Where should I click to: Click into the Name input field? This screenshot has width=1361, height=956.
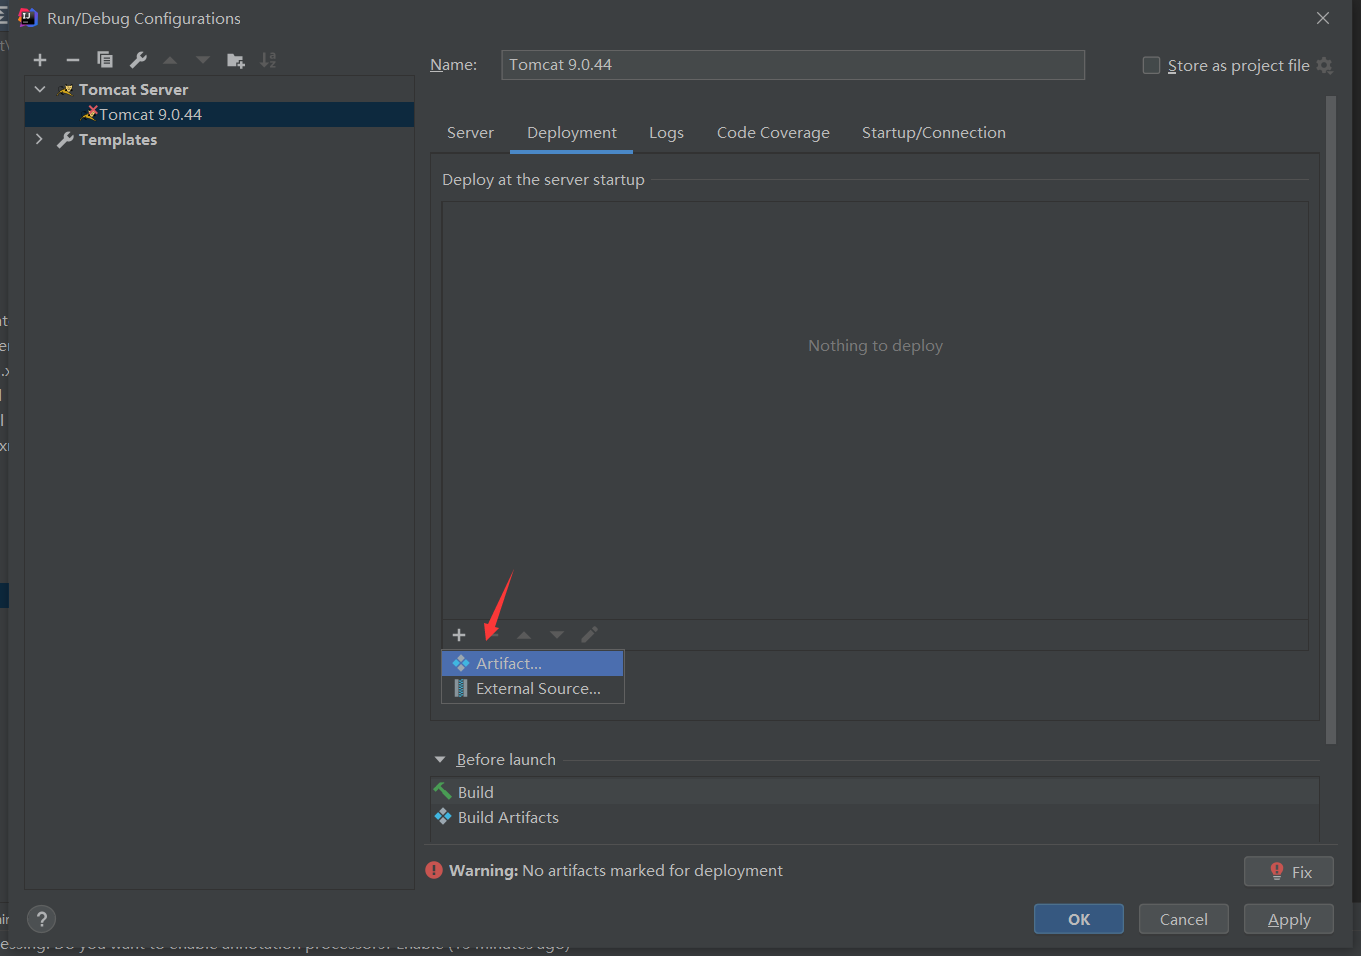point(793,65)
